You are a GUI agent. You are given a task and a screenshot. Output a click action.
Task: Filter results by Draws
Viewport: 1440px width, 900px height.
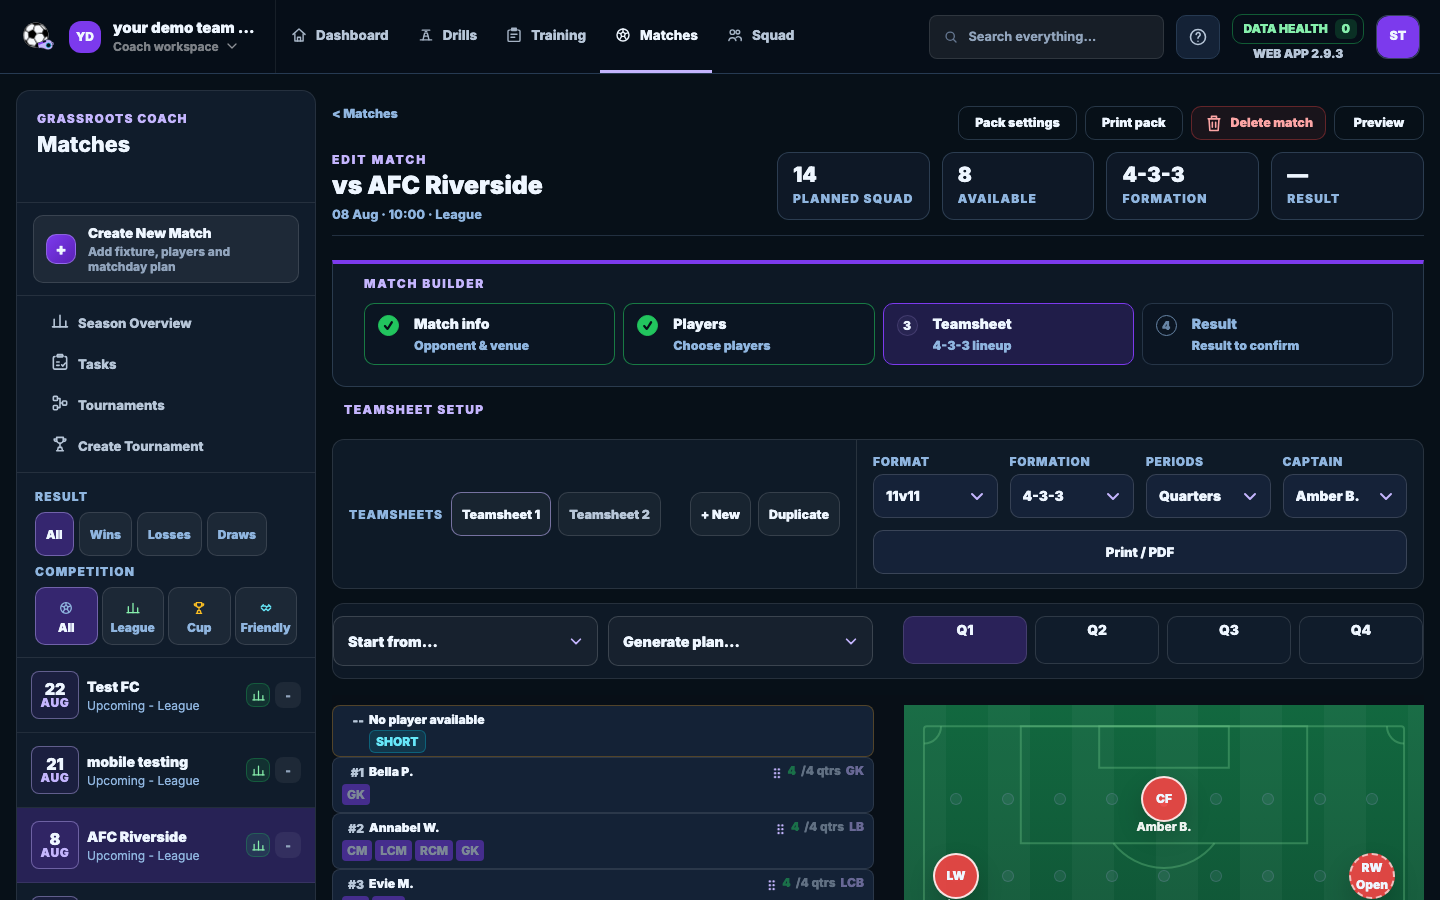click(237, 534)
